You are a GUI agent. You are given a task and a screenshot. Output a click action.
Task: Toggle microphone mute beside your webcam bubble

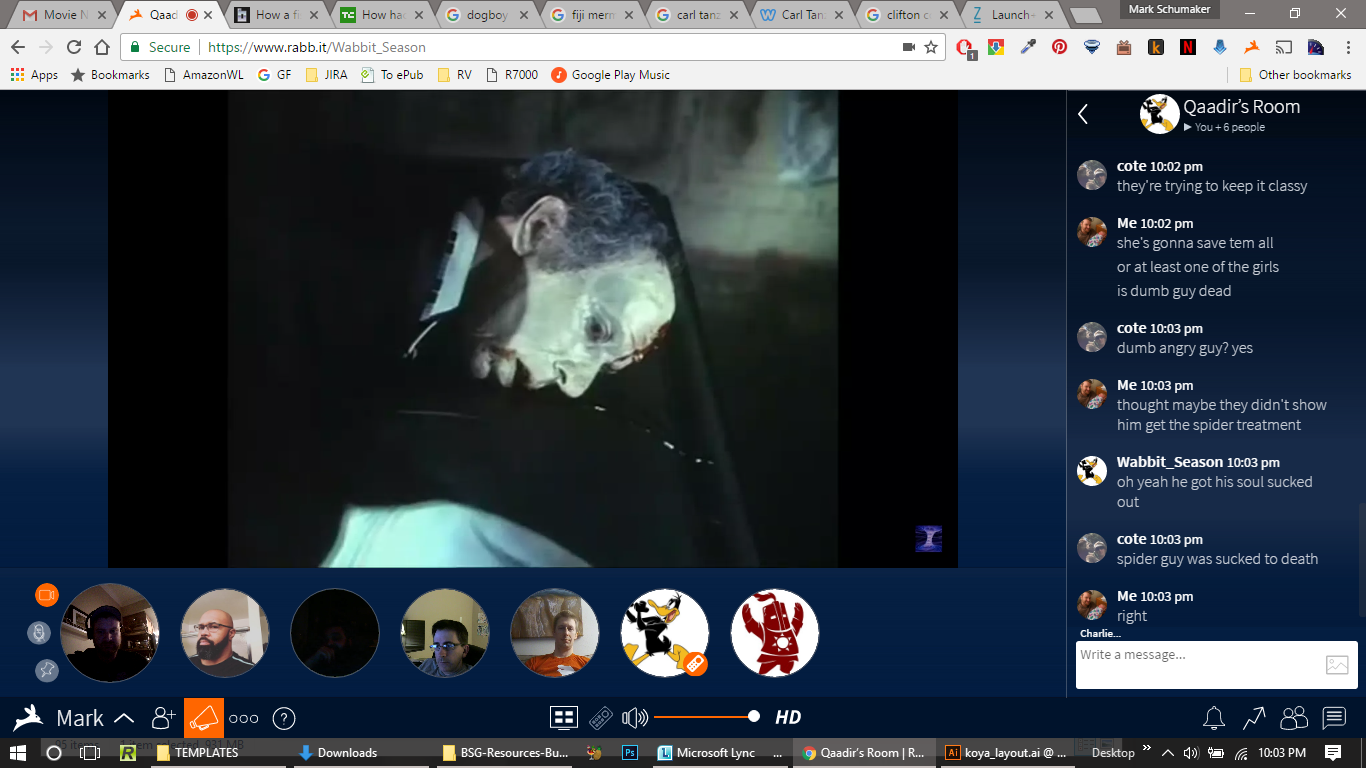click(39, 632)
